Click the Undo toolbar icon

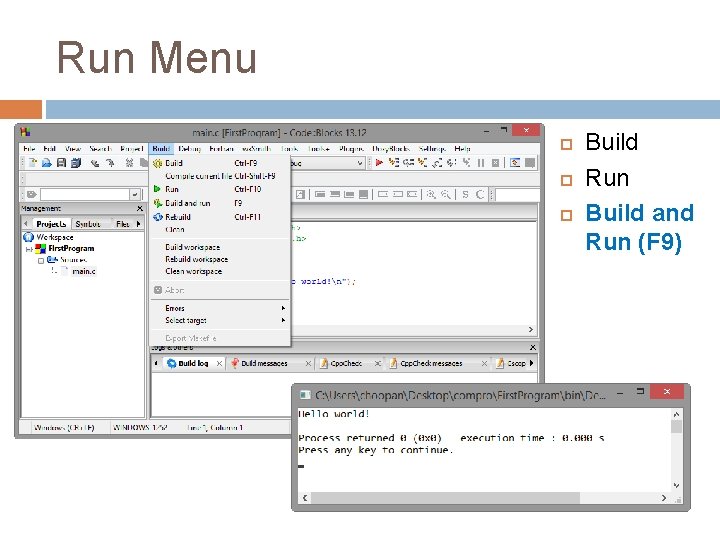[95, 163]
